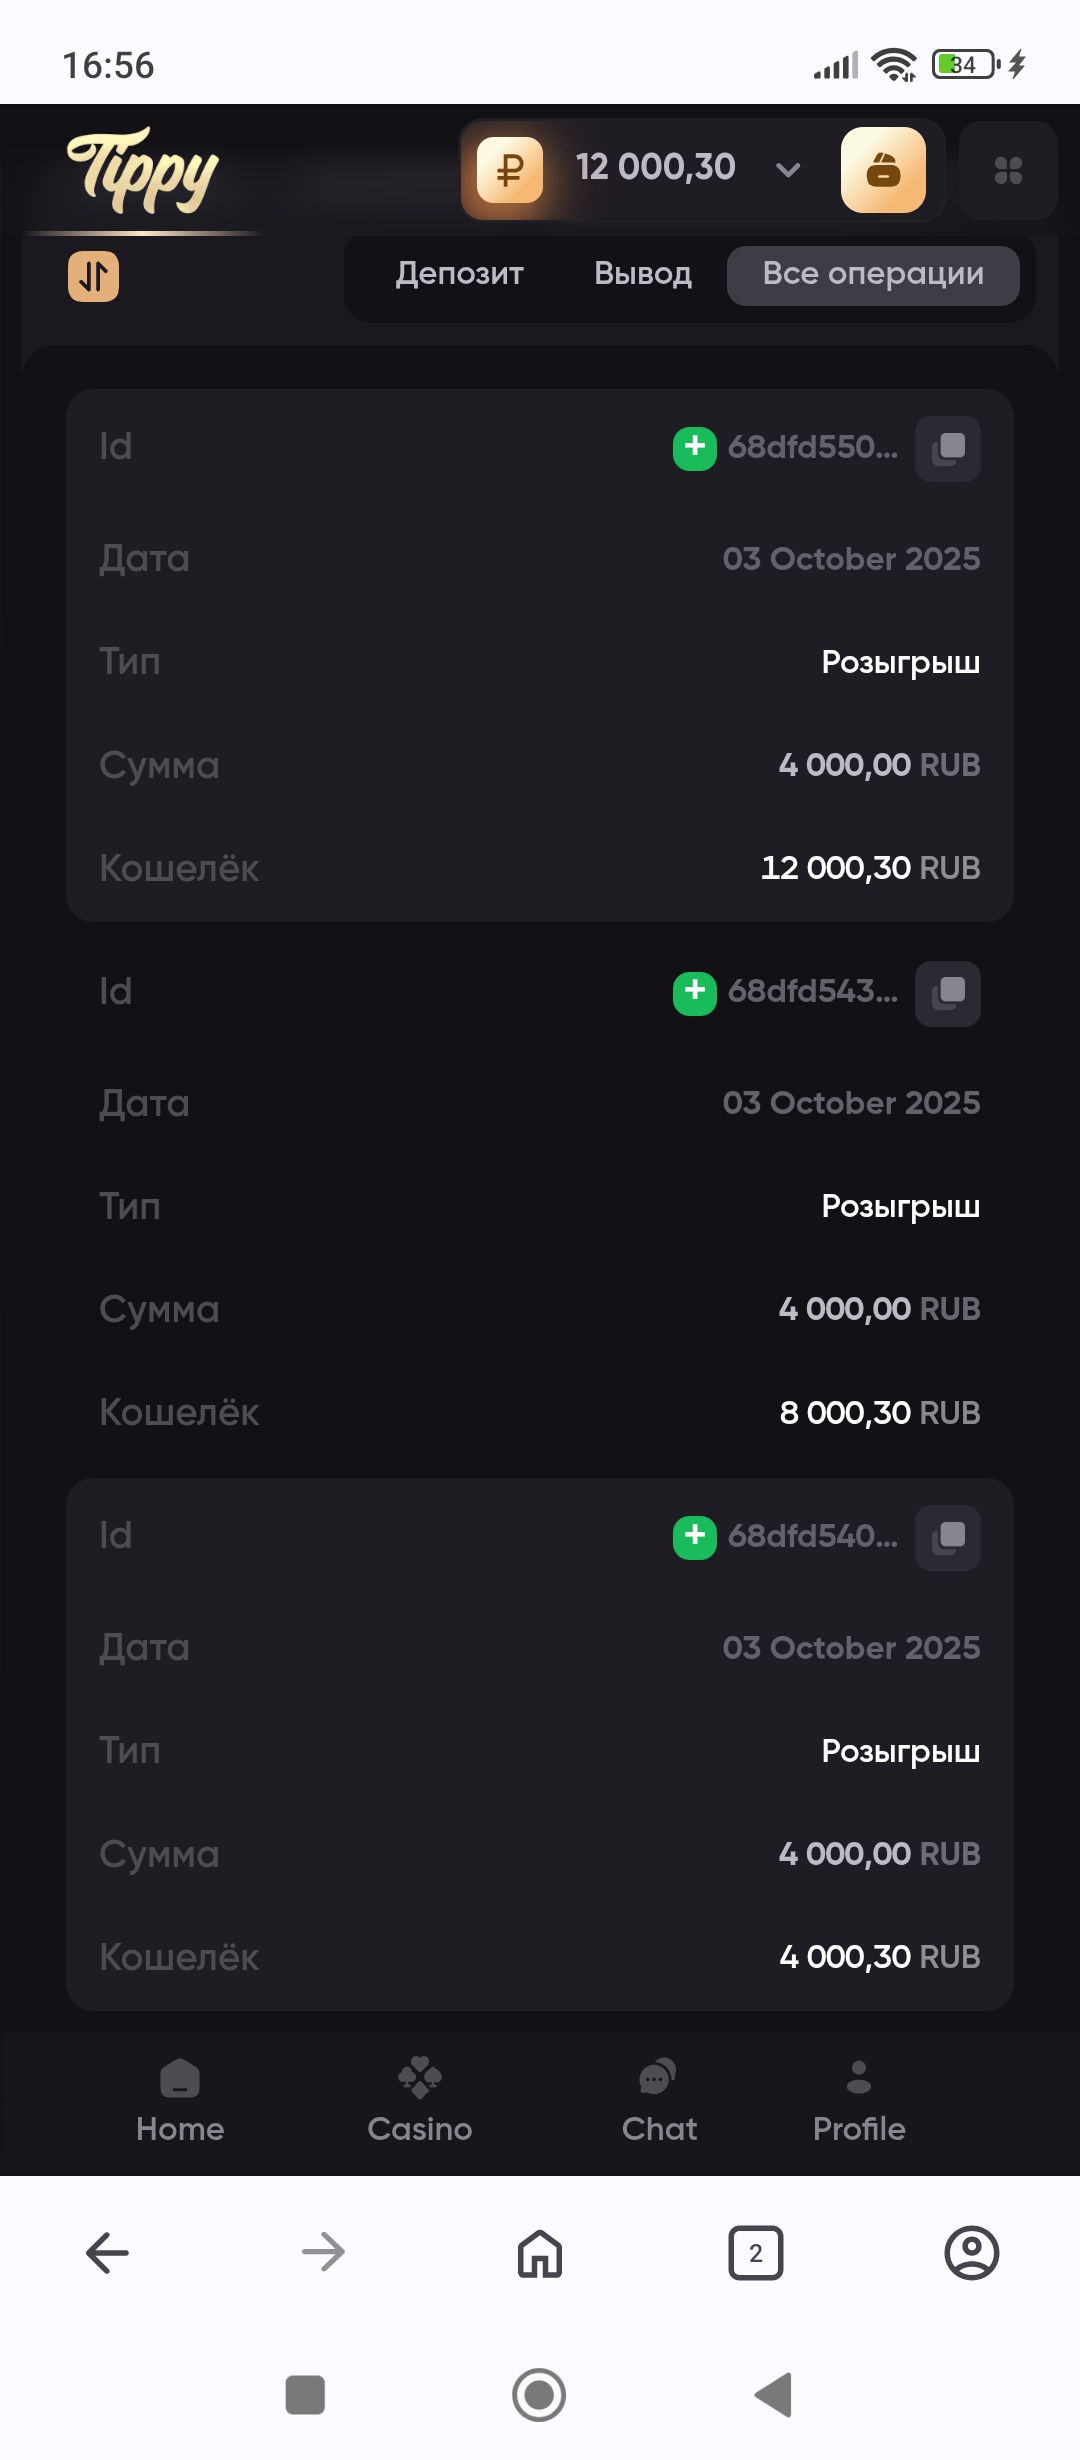Open browser tabs switcher showing 2

[x=756, y=2253]
